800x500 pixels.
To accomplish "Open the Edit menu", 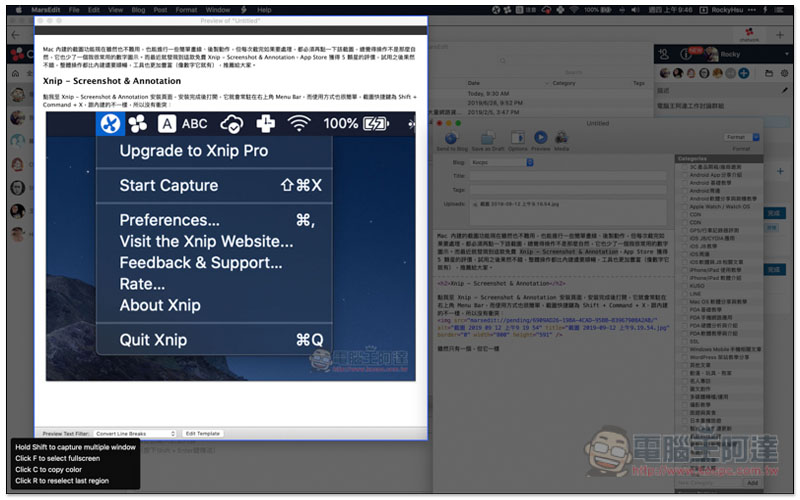I will click(93, 10).
